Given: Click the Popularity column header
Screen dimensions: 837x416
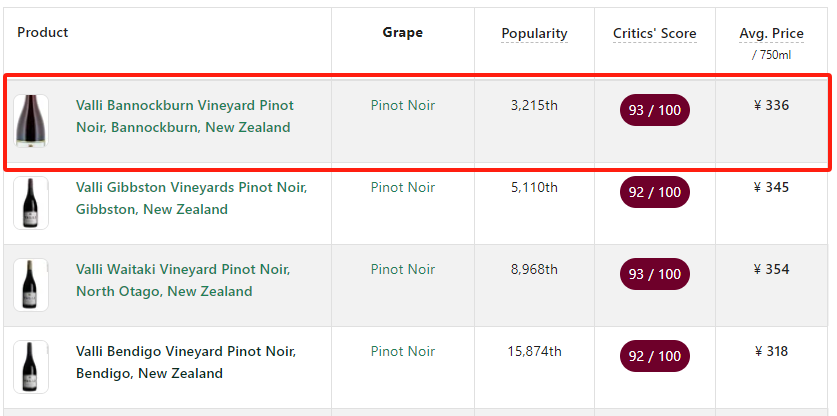Looking at the screenshot, I should tap(534, 34).
